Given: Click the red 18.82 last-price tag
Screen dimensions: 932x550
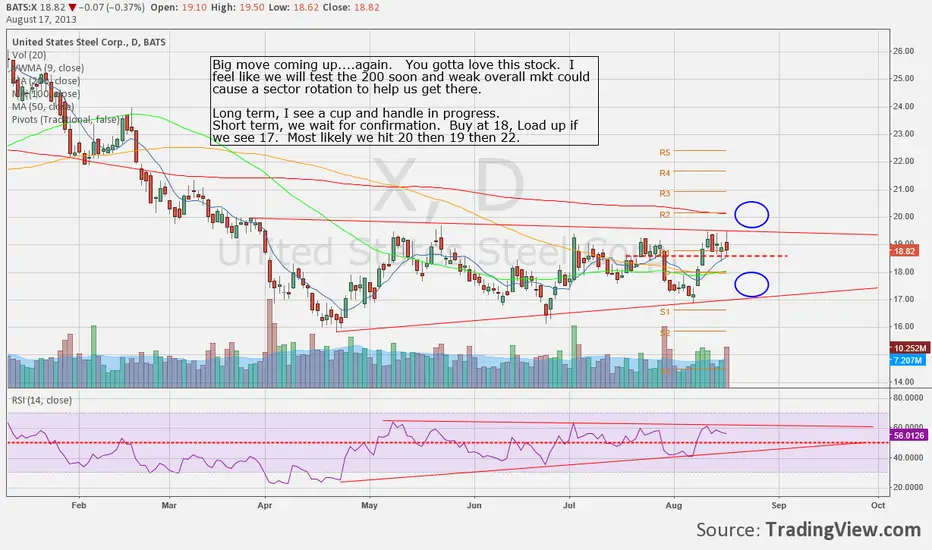Looking at the screenshot, I should point(904,252).
